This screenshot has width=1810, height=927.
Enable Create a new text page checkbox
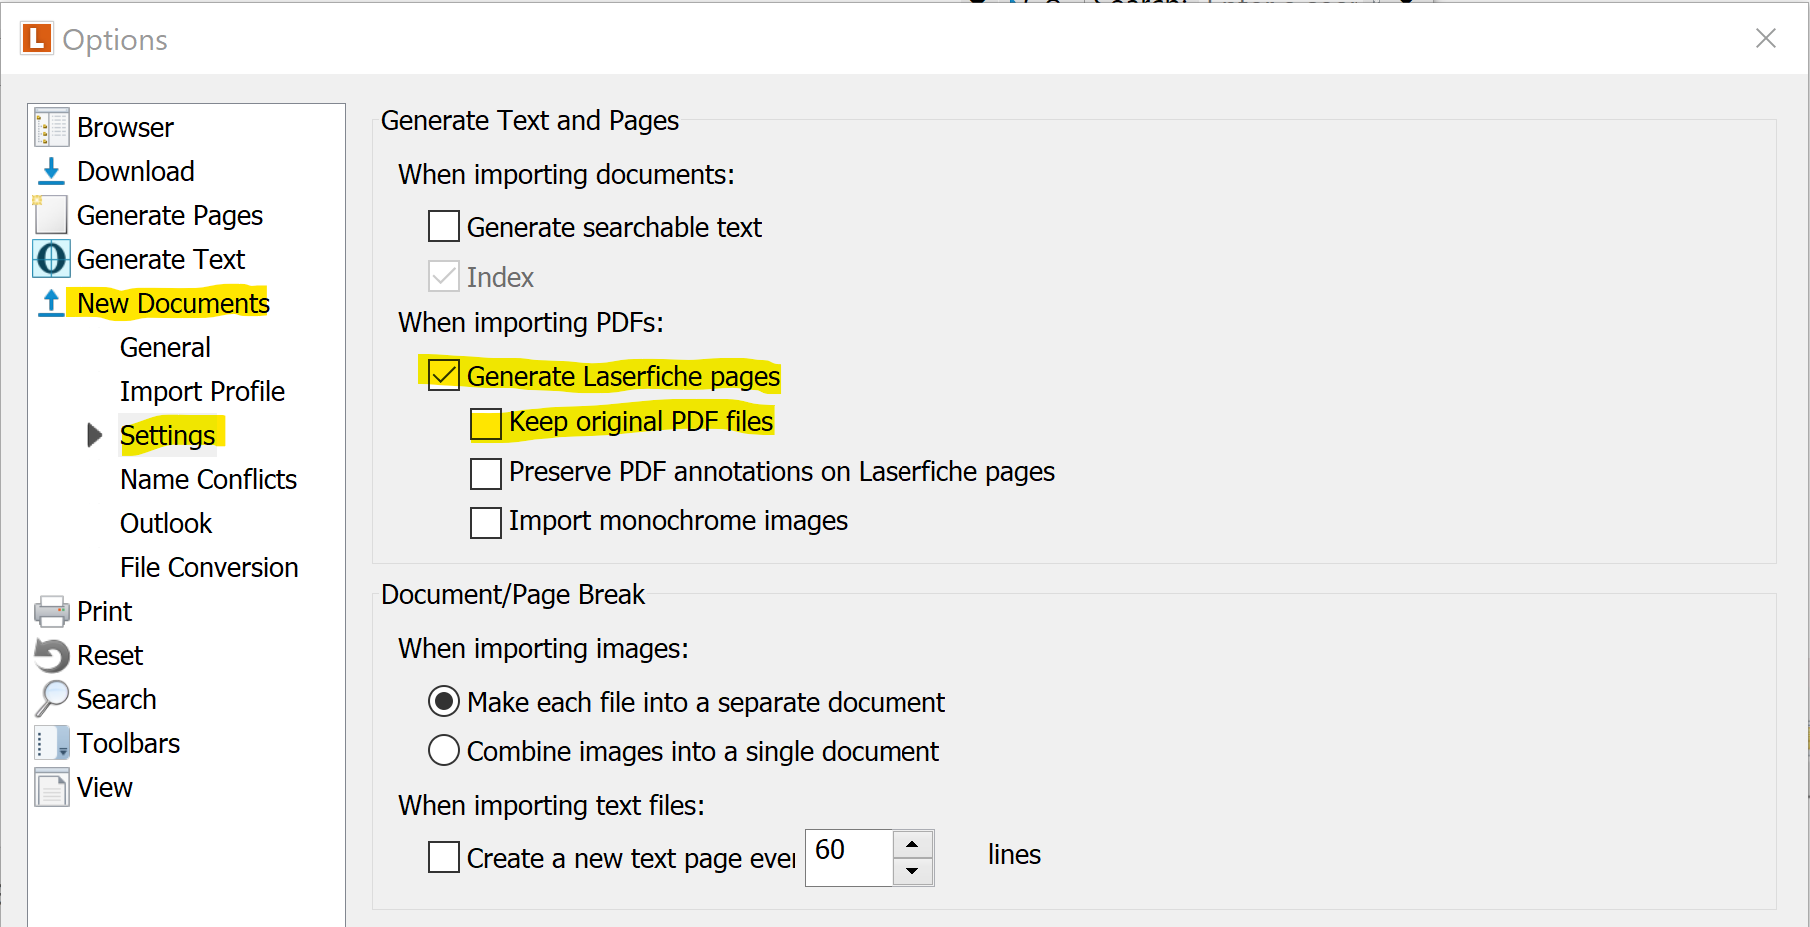(444, 857)
